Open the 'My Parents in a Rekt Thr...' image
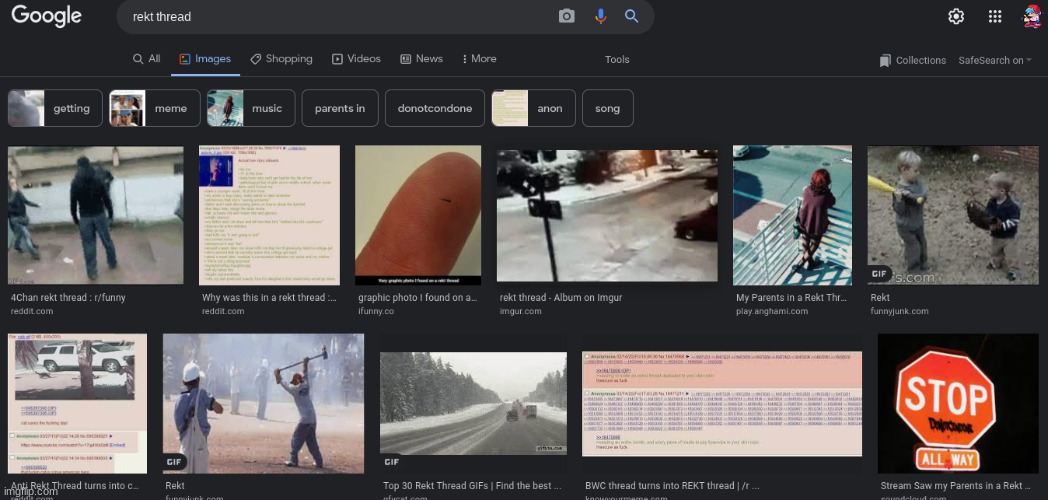Screen dimensions: 1048x500 [792, 215]
